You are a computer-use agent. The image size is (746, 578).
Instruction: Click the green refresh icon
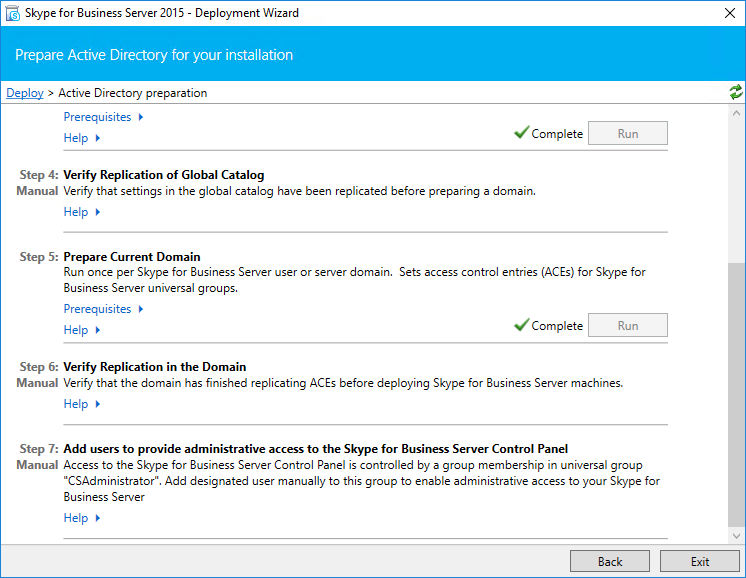pyautogui.click(x=736, y=92)
